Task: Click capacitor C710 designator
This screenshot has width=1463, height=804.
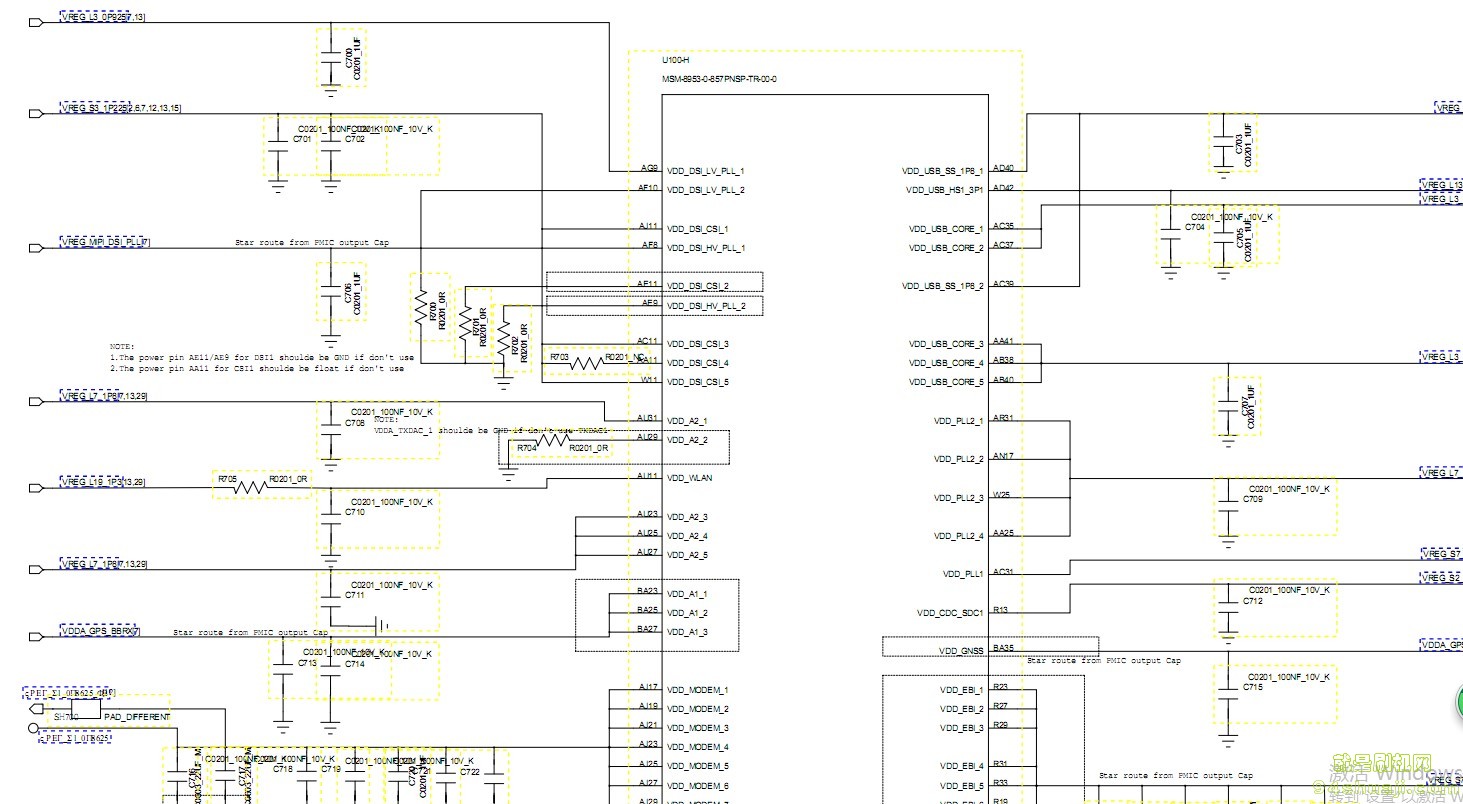Action: pos(355,511)
